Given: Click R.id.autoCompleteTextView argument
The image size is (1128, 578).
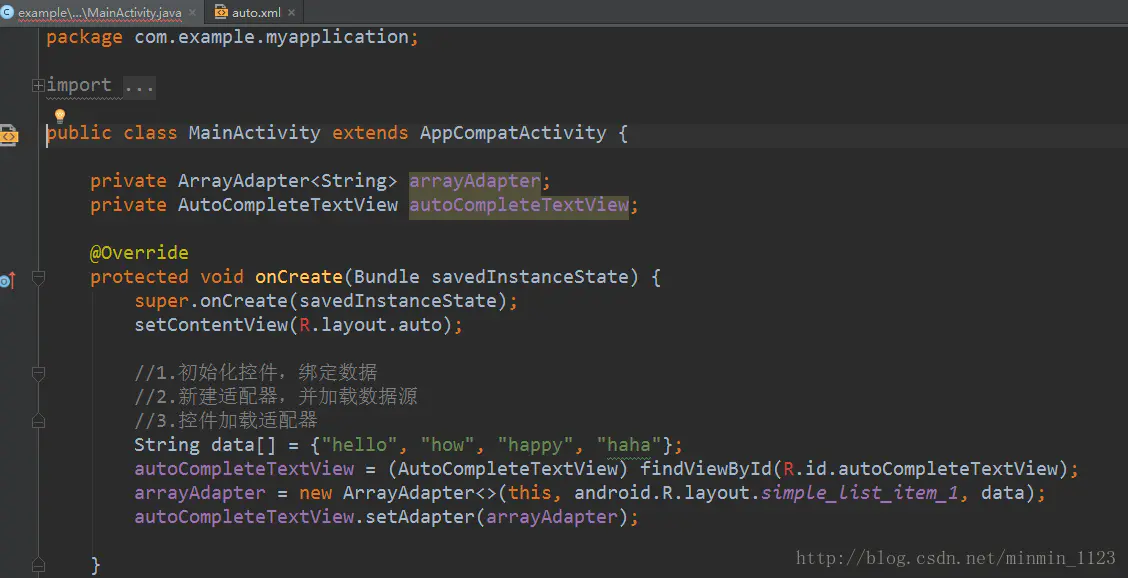Looking at the screenshot, I should point(921,469).
